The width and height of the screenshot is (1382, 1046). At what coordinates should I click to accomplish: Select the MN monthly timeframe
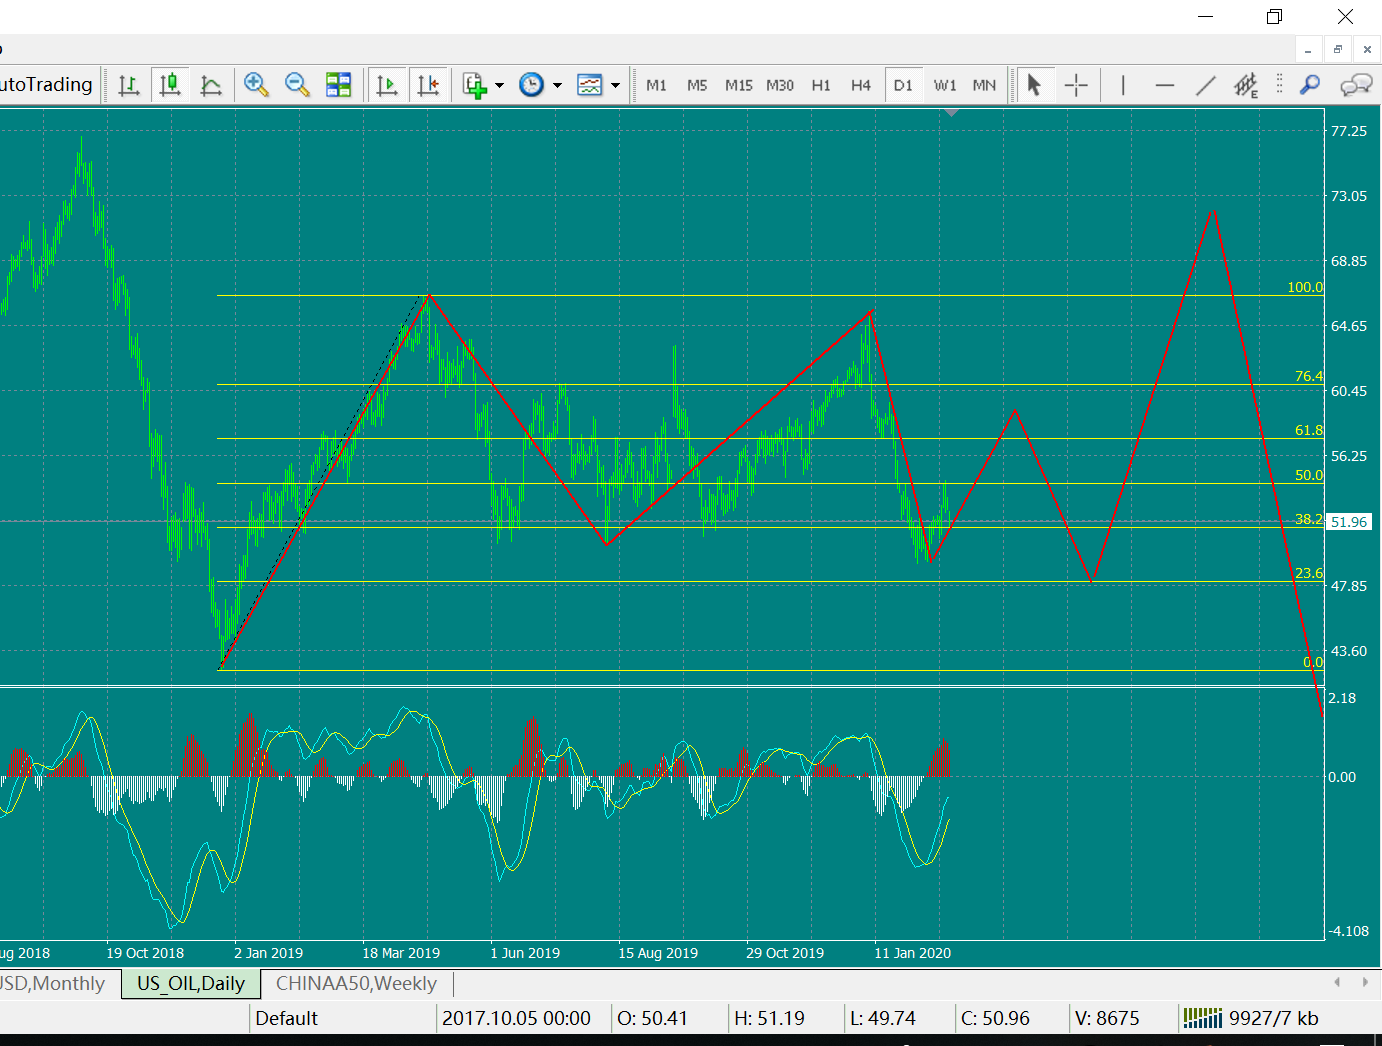pyautogui.click(x=984, y=85)
